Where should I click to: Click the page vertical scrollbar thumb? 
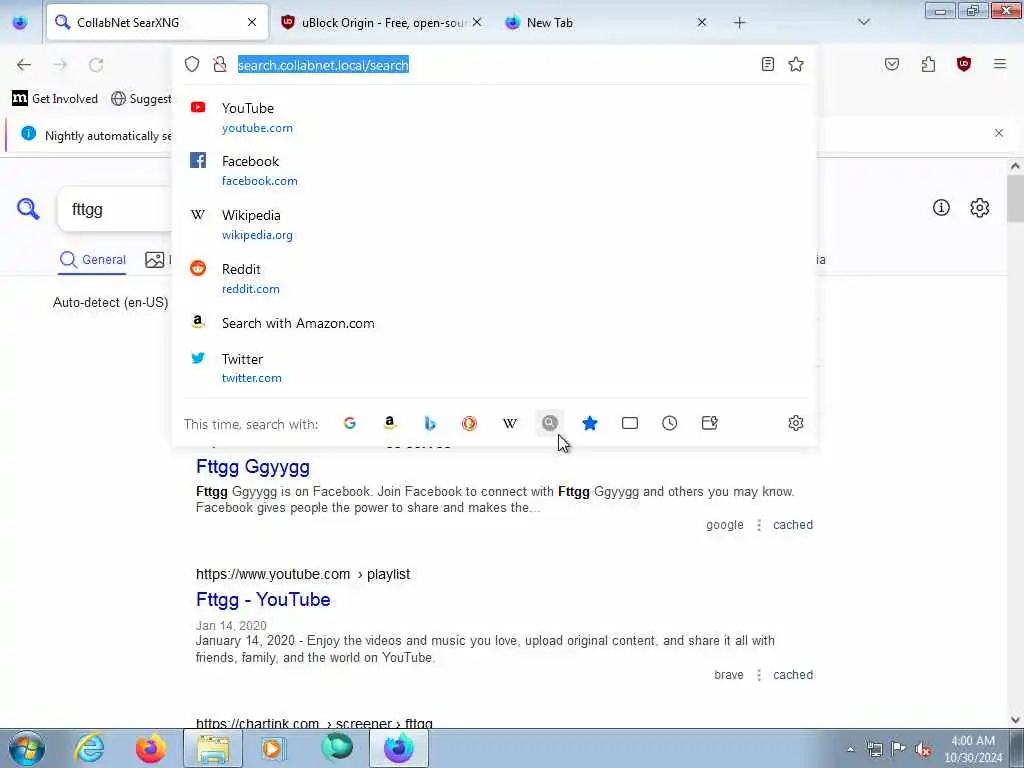tap(1015, 199)
